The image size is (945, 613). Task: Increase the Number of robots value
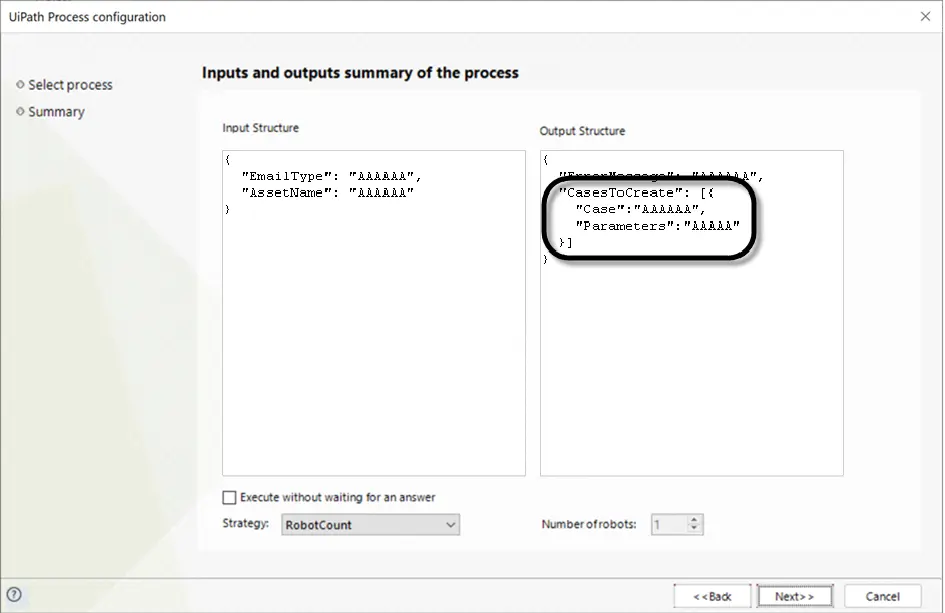tap(694, 520)
